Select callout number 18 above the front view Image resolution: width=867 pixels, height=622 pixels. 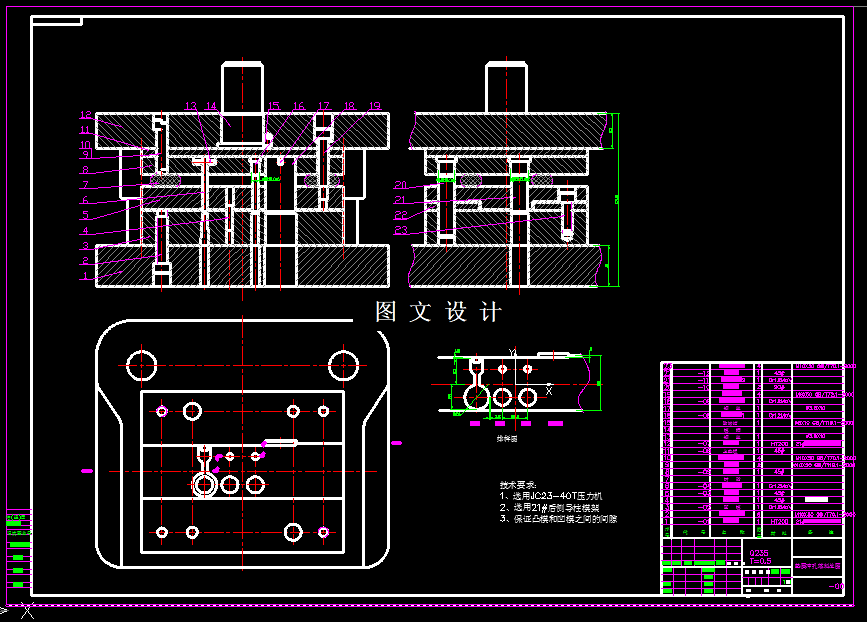click(x=349, y=106)
